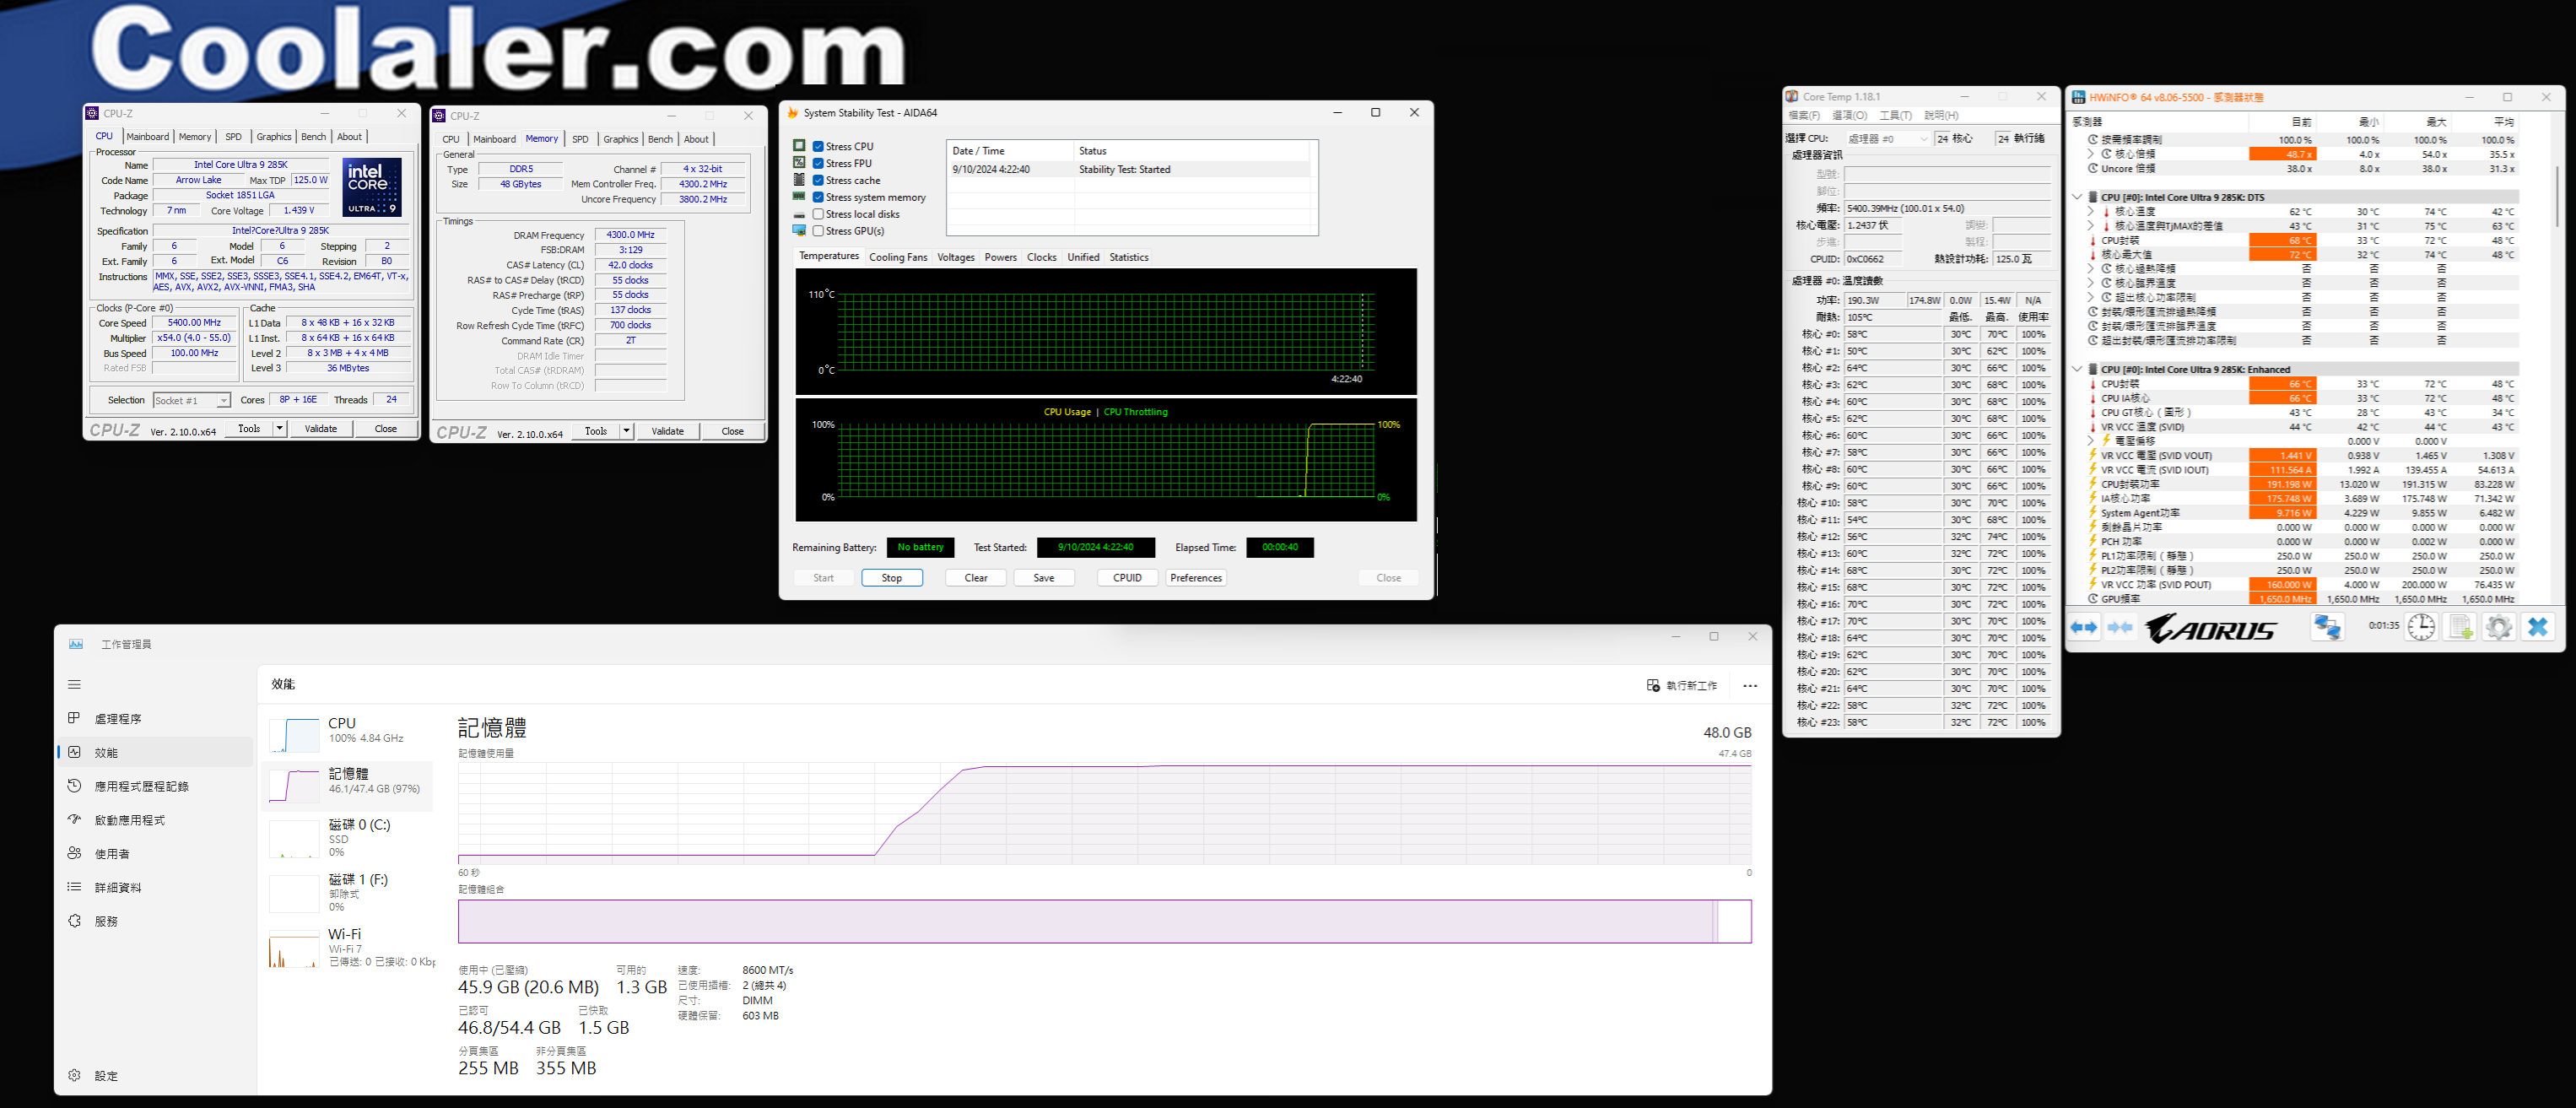Click HWiNFO reset clock icon

click(x=2421, y=627)
